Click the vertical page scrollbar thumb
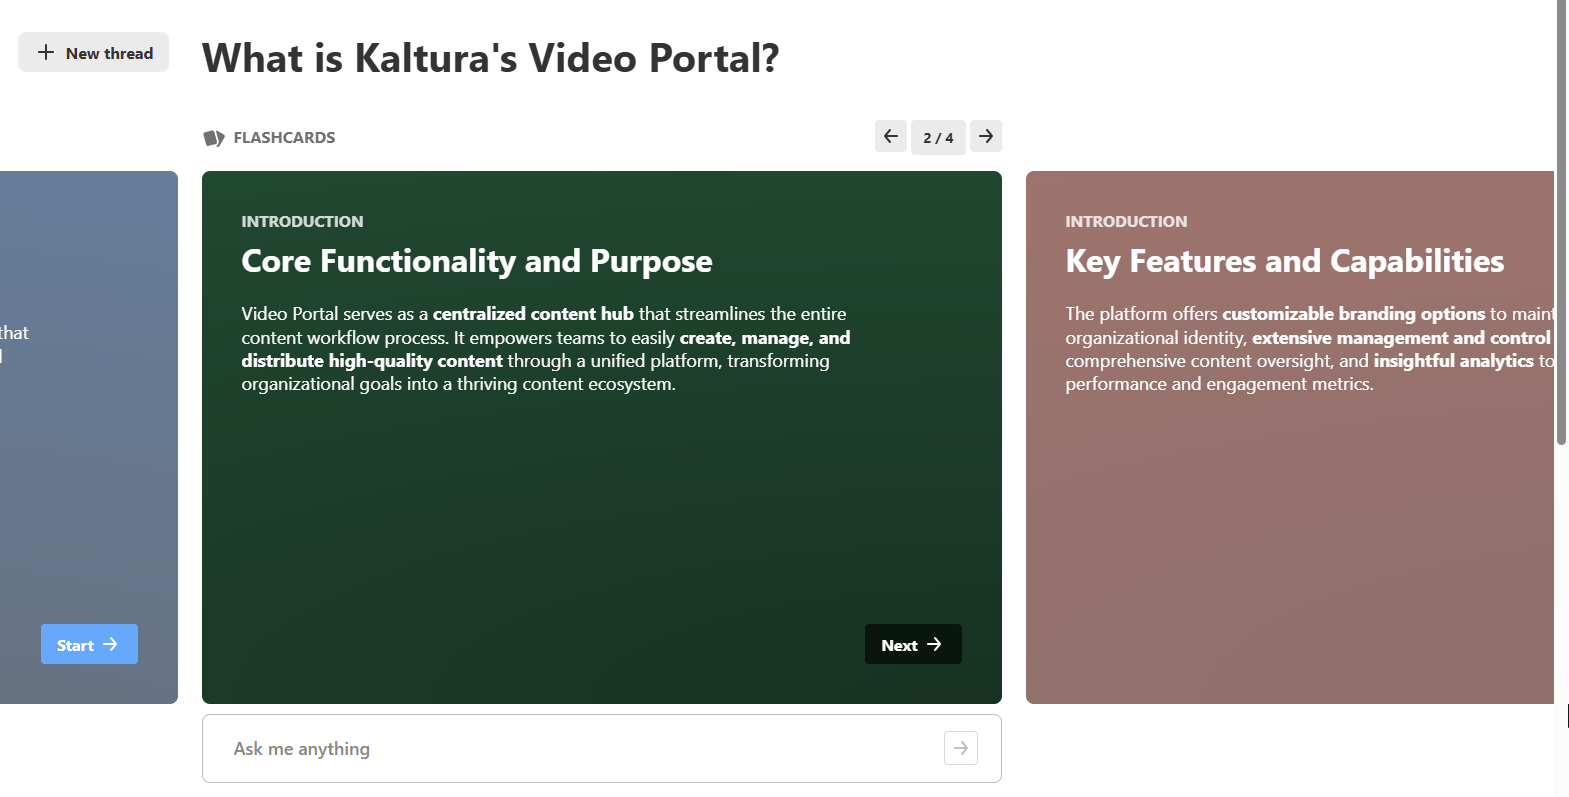 [1561, 222]
